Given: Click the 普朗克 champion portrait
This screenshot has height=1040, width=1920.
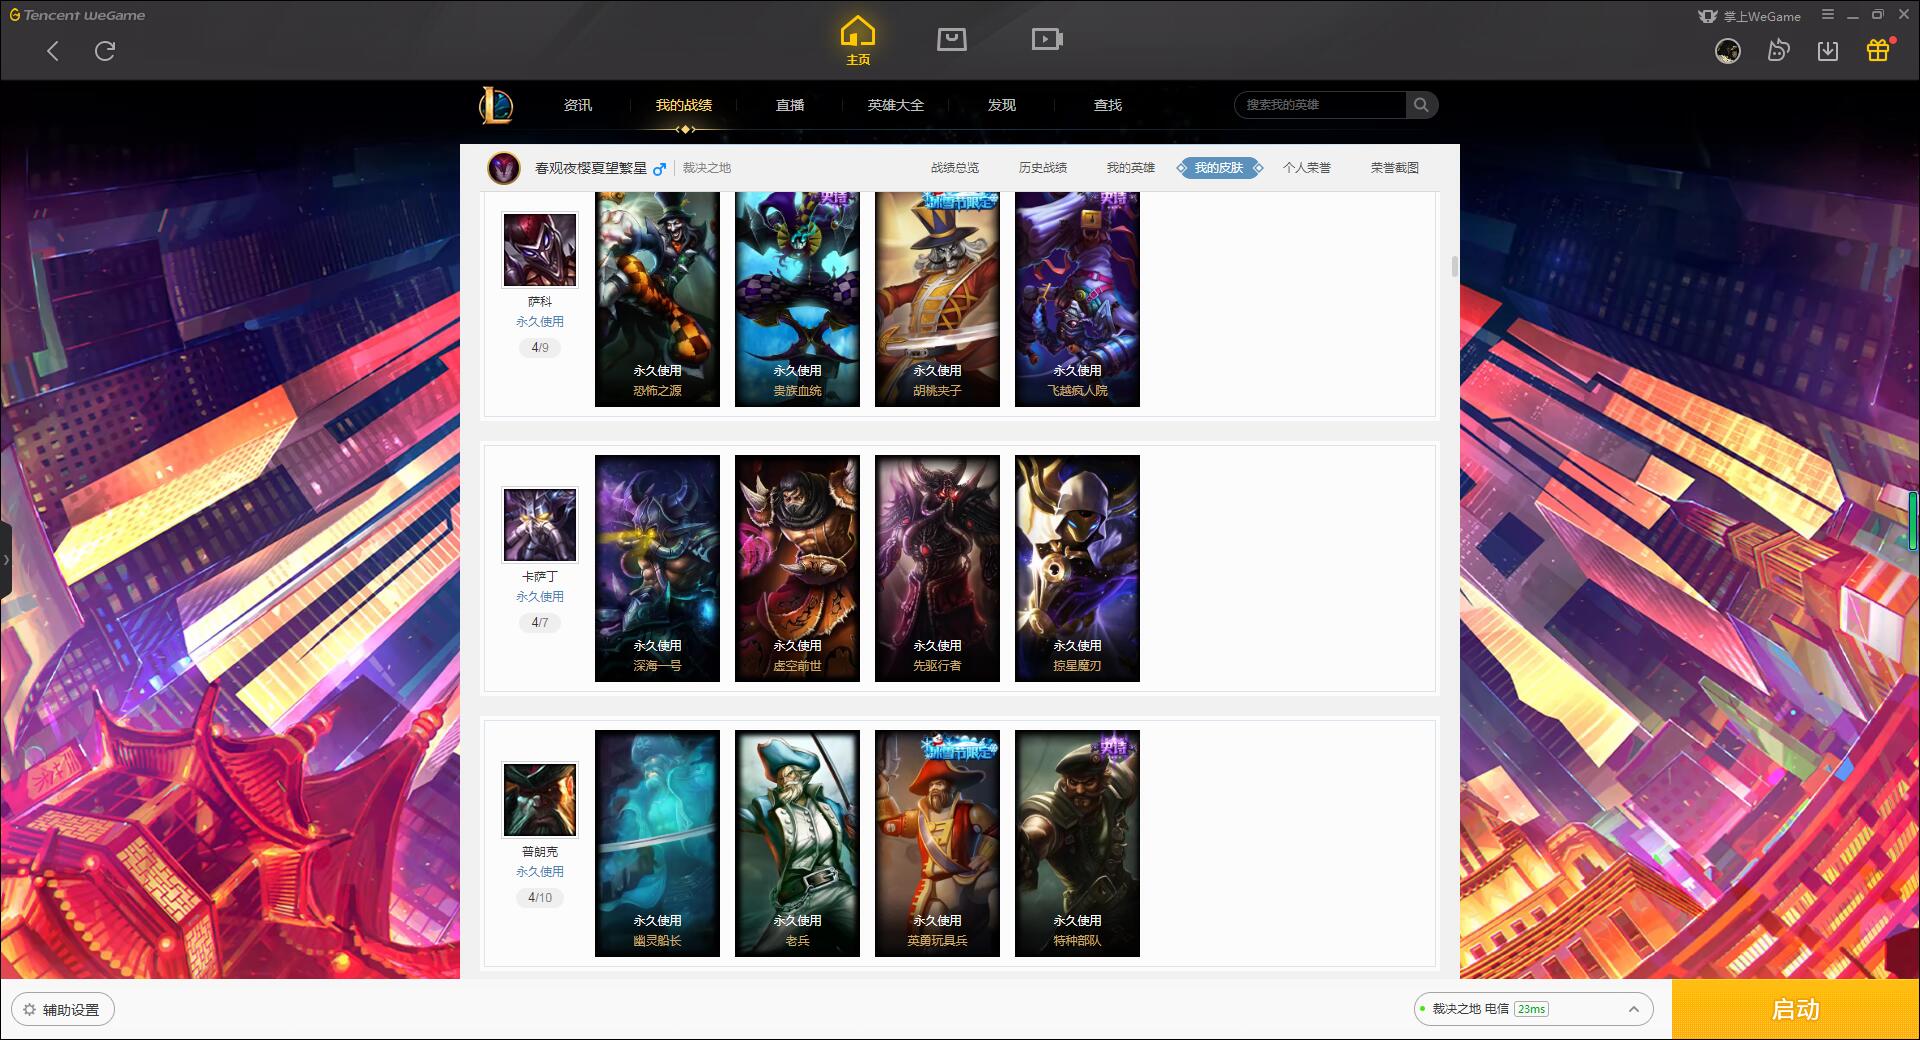Looking at the screenshot, I should coord(540,800).
